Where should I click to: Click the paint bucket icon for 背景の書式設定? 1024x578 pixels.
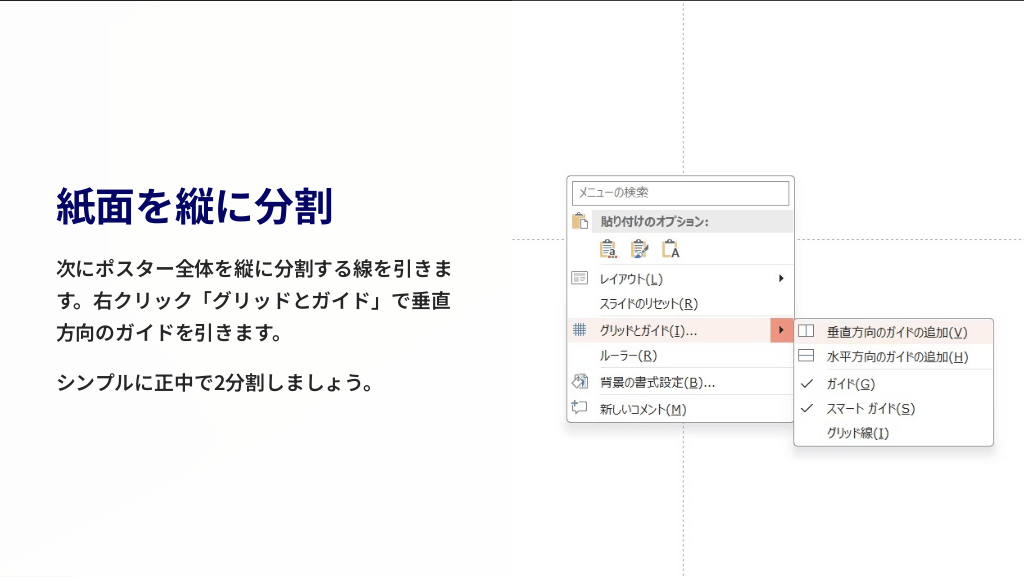click(x=579, y=382)
